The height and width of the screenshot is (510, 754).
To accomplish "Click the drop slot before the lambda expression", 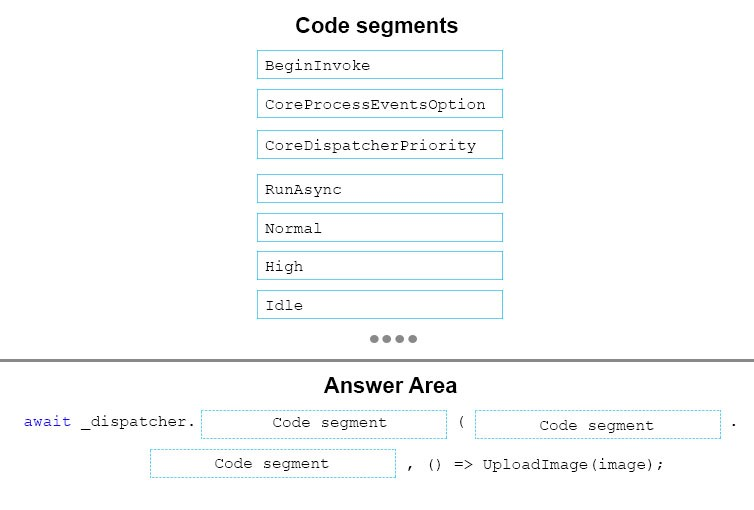I will tap(273, 463).
